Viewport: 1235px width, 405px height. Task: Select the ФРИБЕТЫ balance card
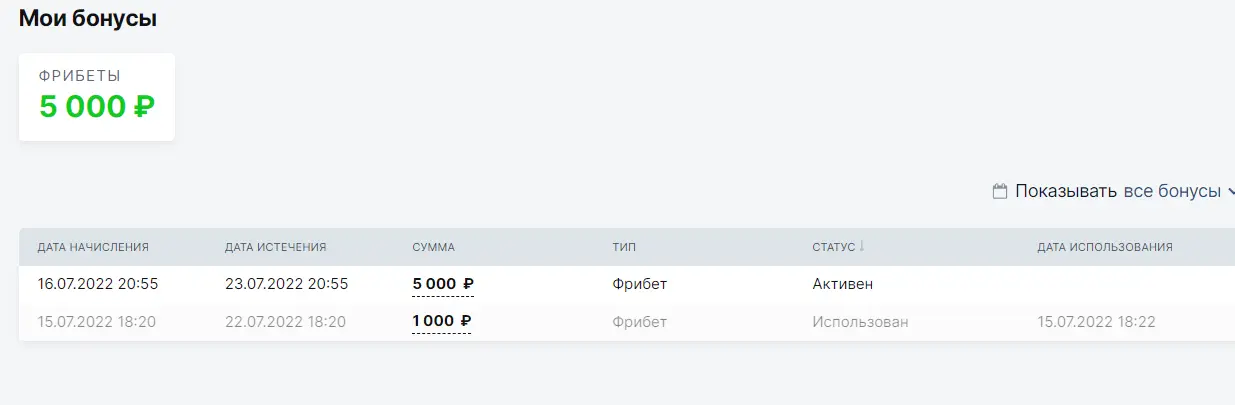pos(97,97)
